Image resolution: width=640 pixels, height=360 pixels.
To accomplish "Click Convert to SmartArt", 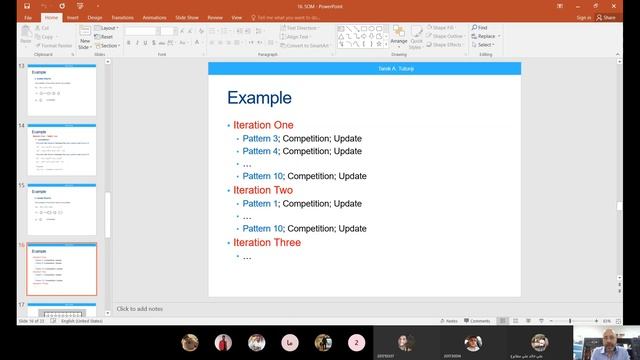I will 305,46.
